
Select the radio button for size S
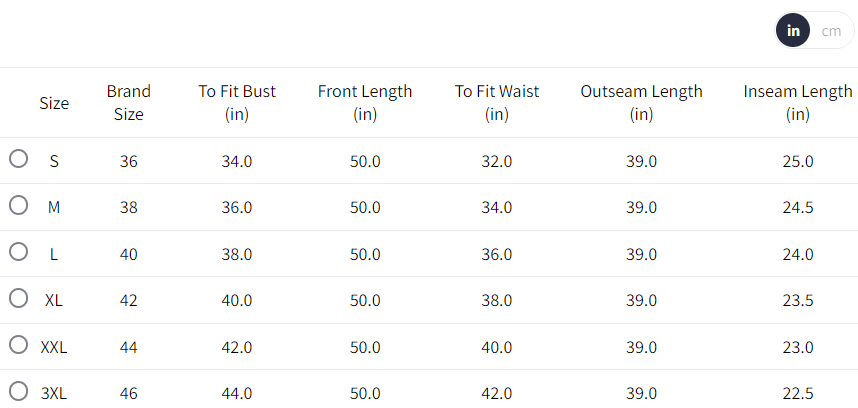pyautogui.click(x=18, y=158)
